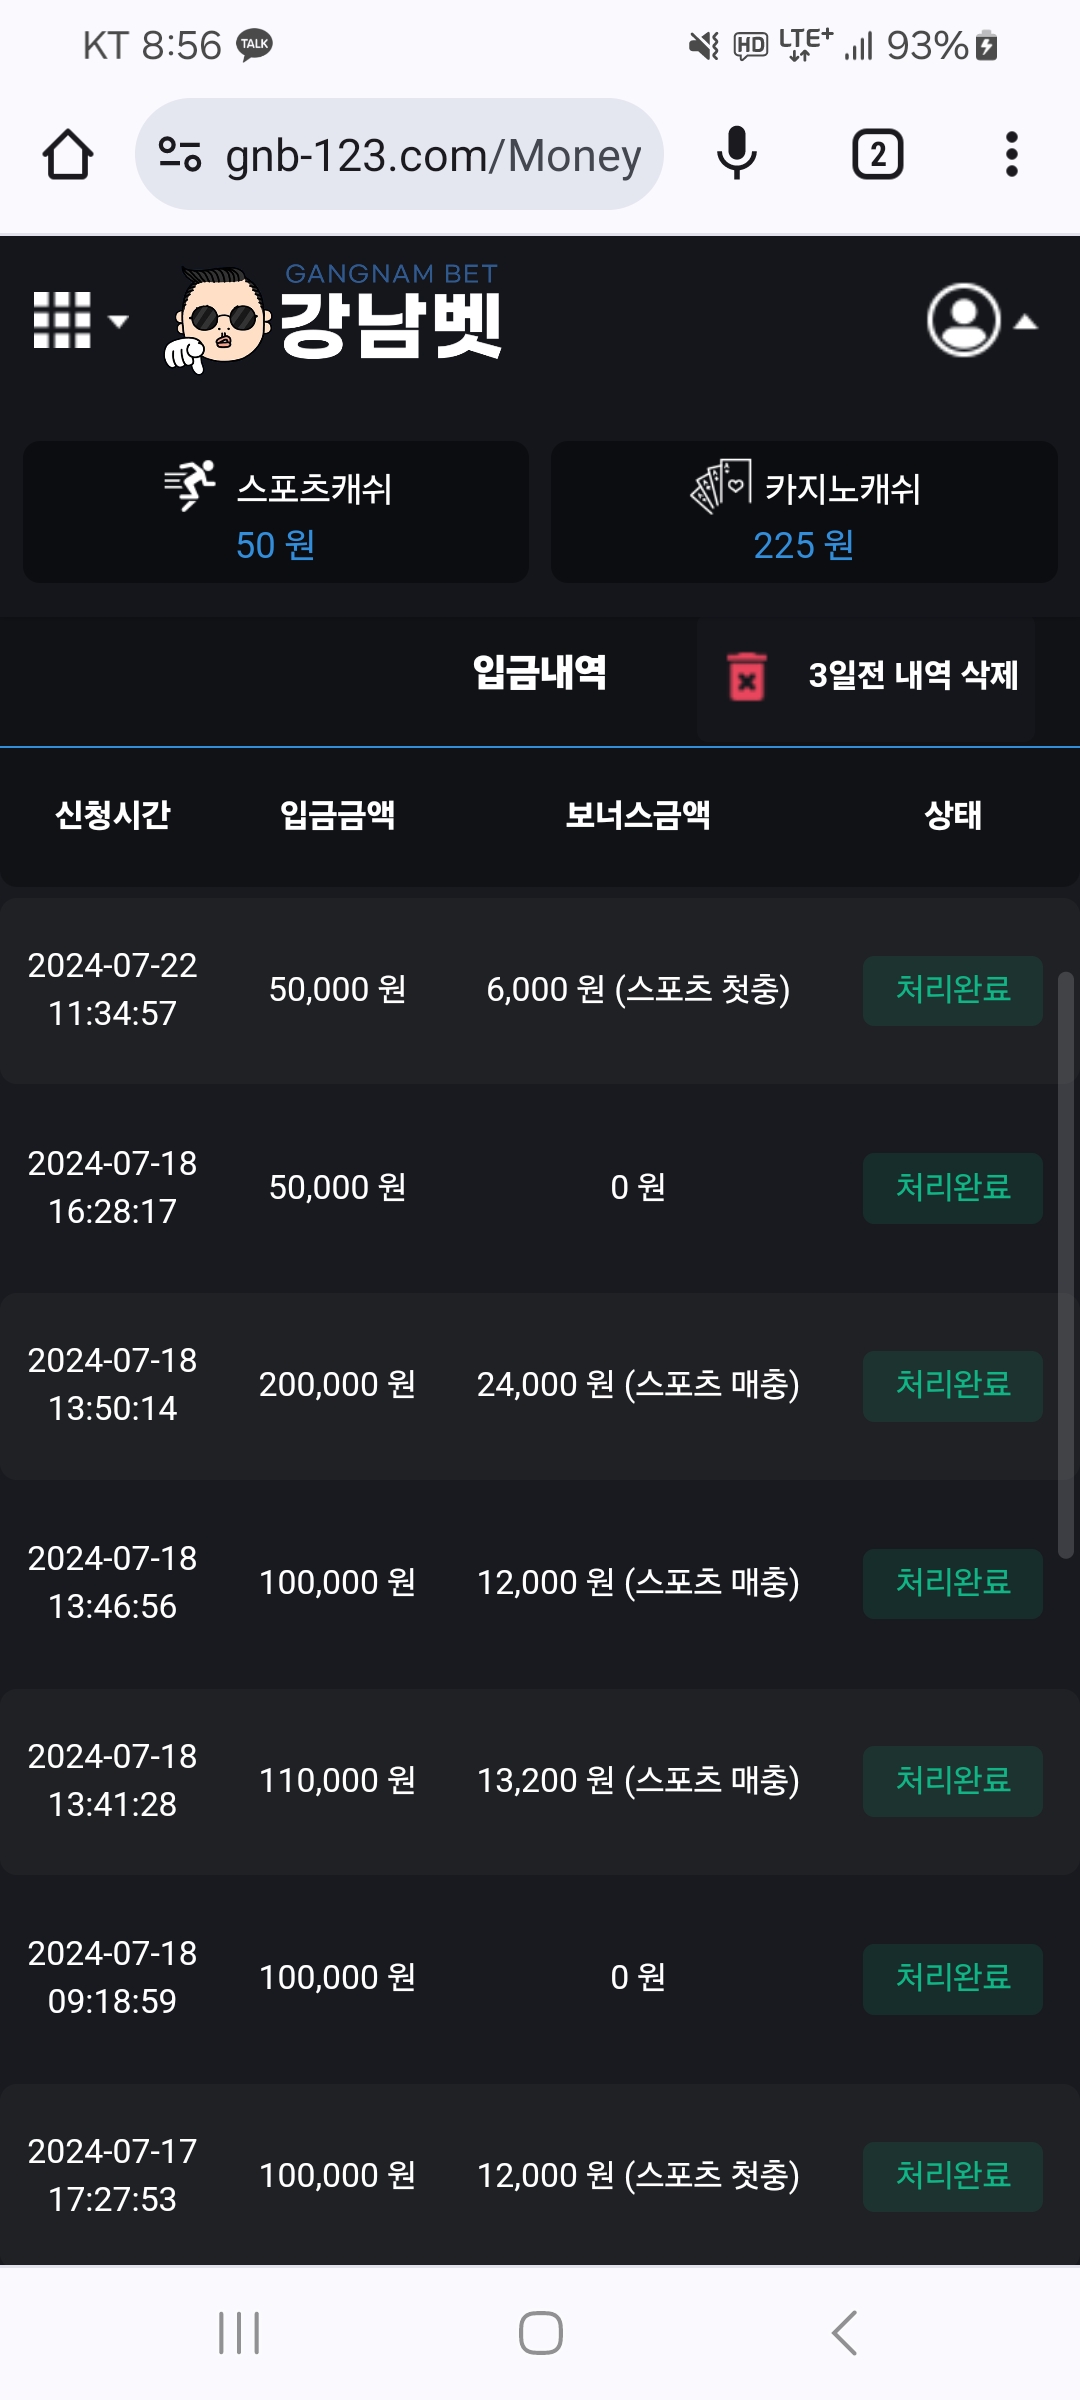Open the Chrome three-dot overflow menu
The image size is (1080, 2400).
point(1011,155)
